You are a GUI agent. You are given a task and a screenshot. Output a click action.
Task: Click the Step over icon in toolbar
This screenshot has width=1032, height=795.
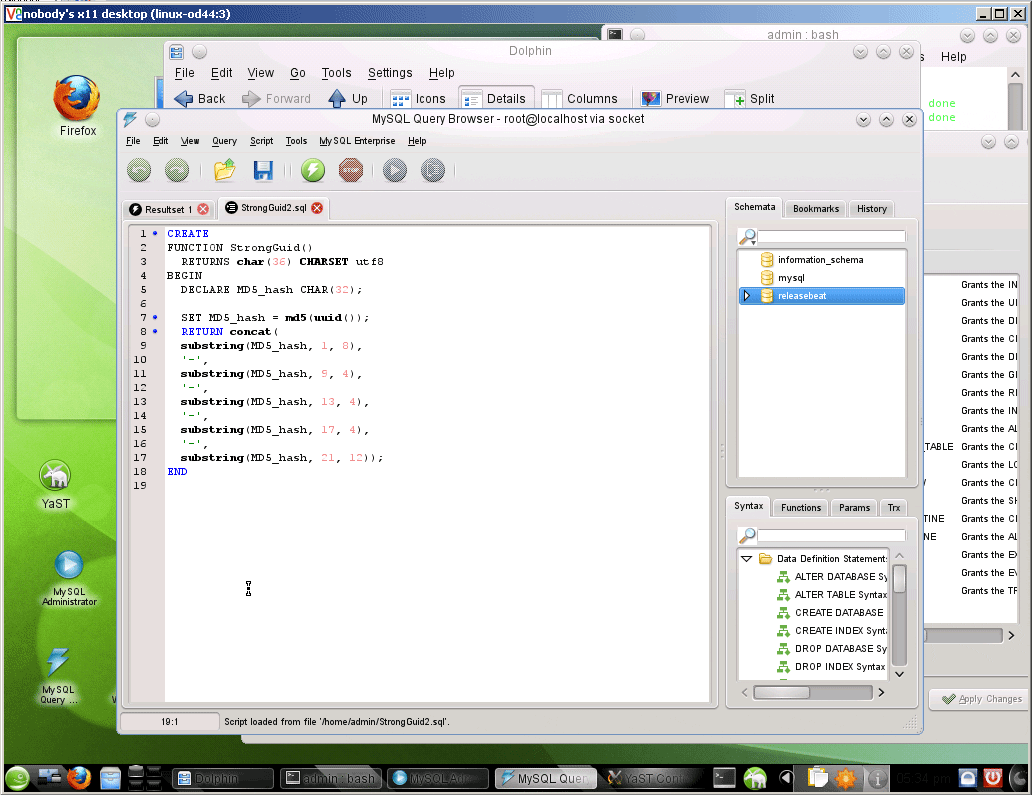click(432, 170)
